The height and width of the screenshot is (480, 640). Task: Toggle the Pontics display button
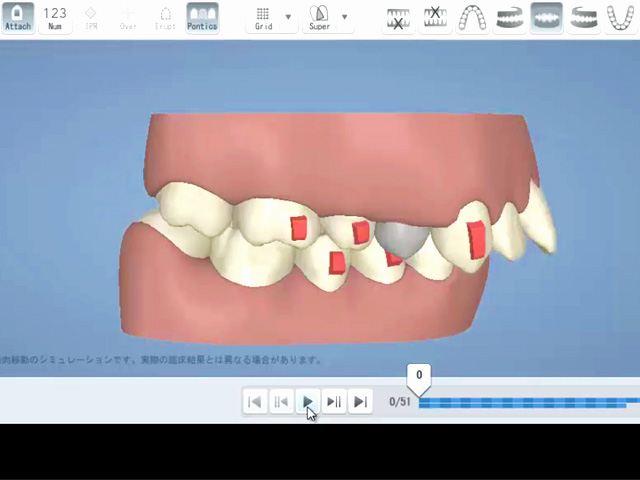coord(202,17)
